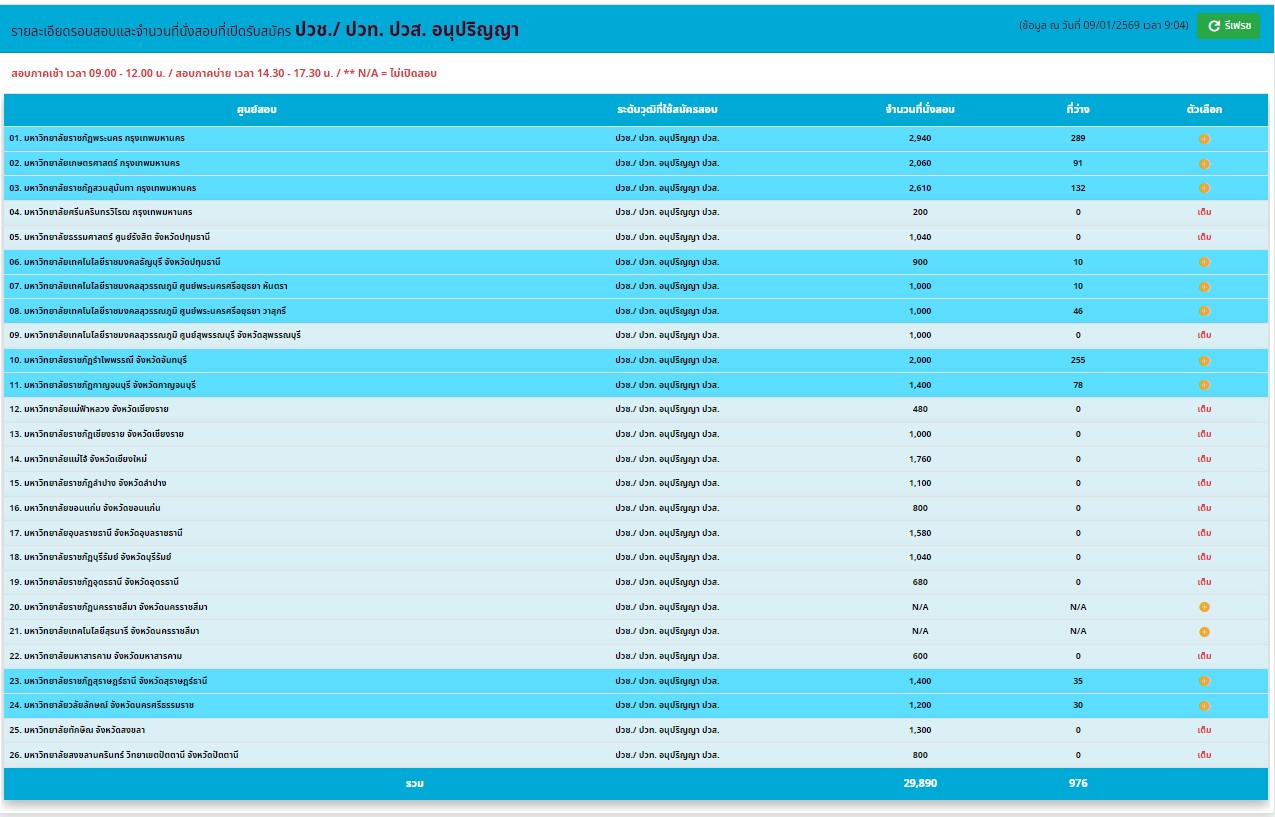The width and height of the screenshot is (1275, 817).
Task: Pick the orange select icon in row 06
Action: pyautogui.click(x=1204, y=262)
